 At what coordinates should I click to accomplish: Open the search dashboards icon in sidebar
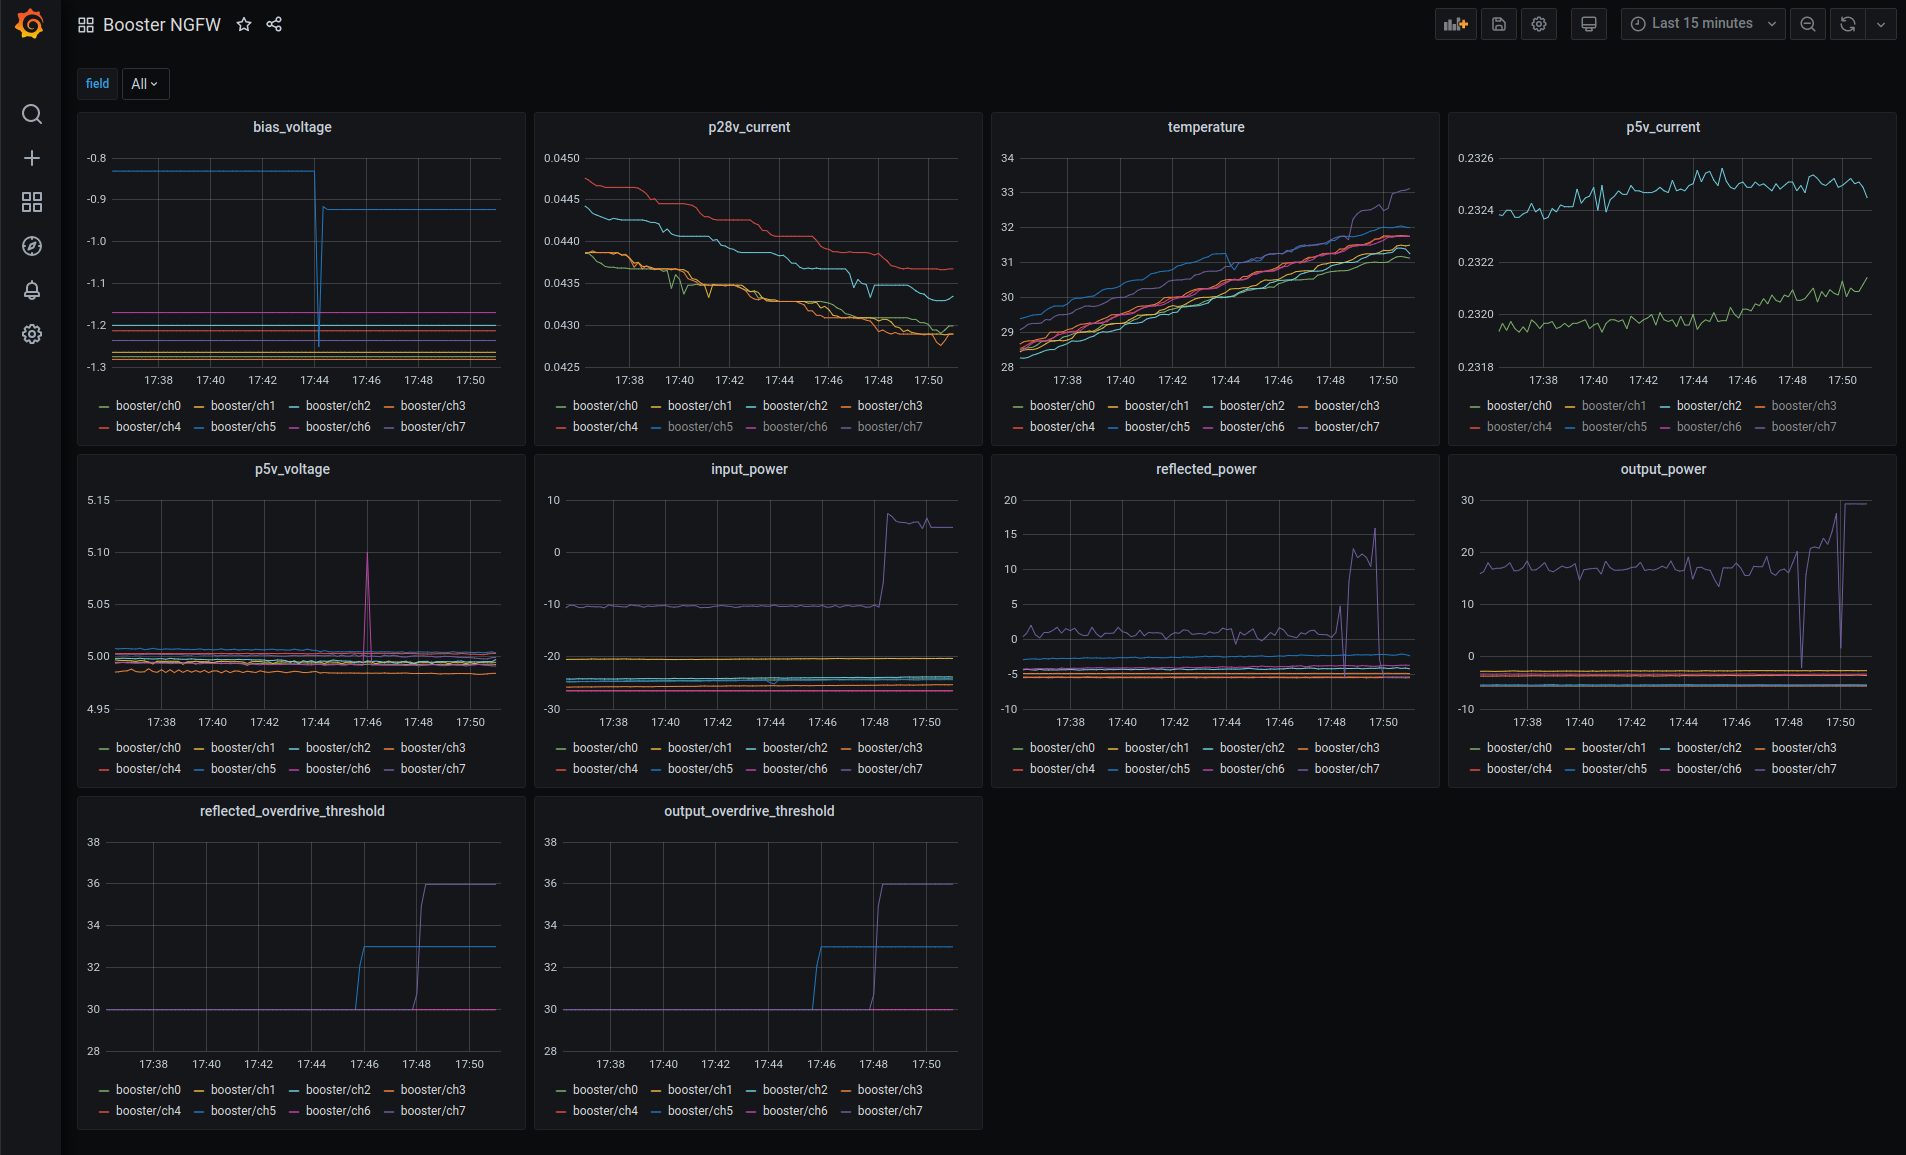pos(32,114)
